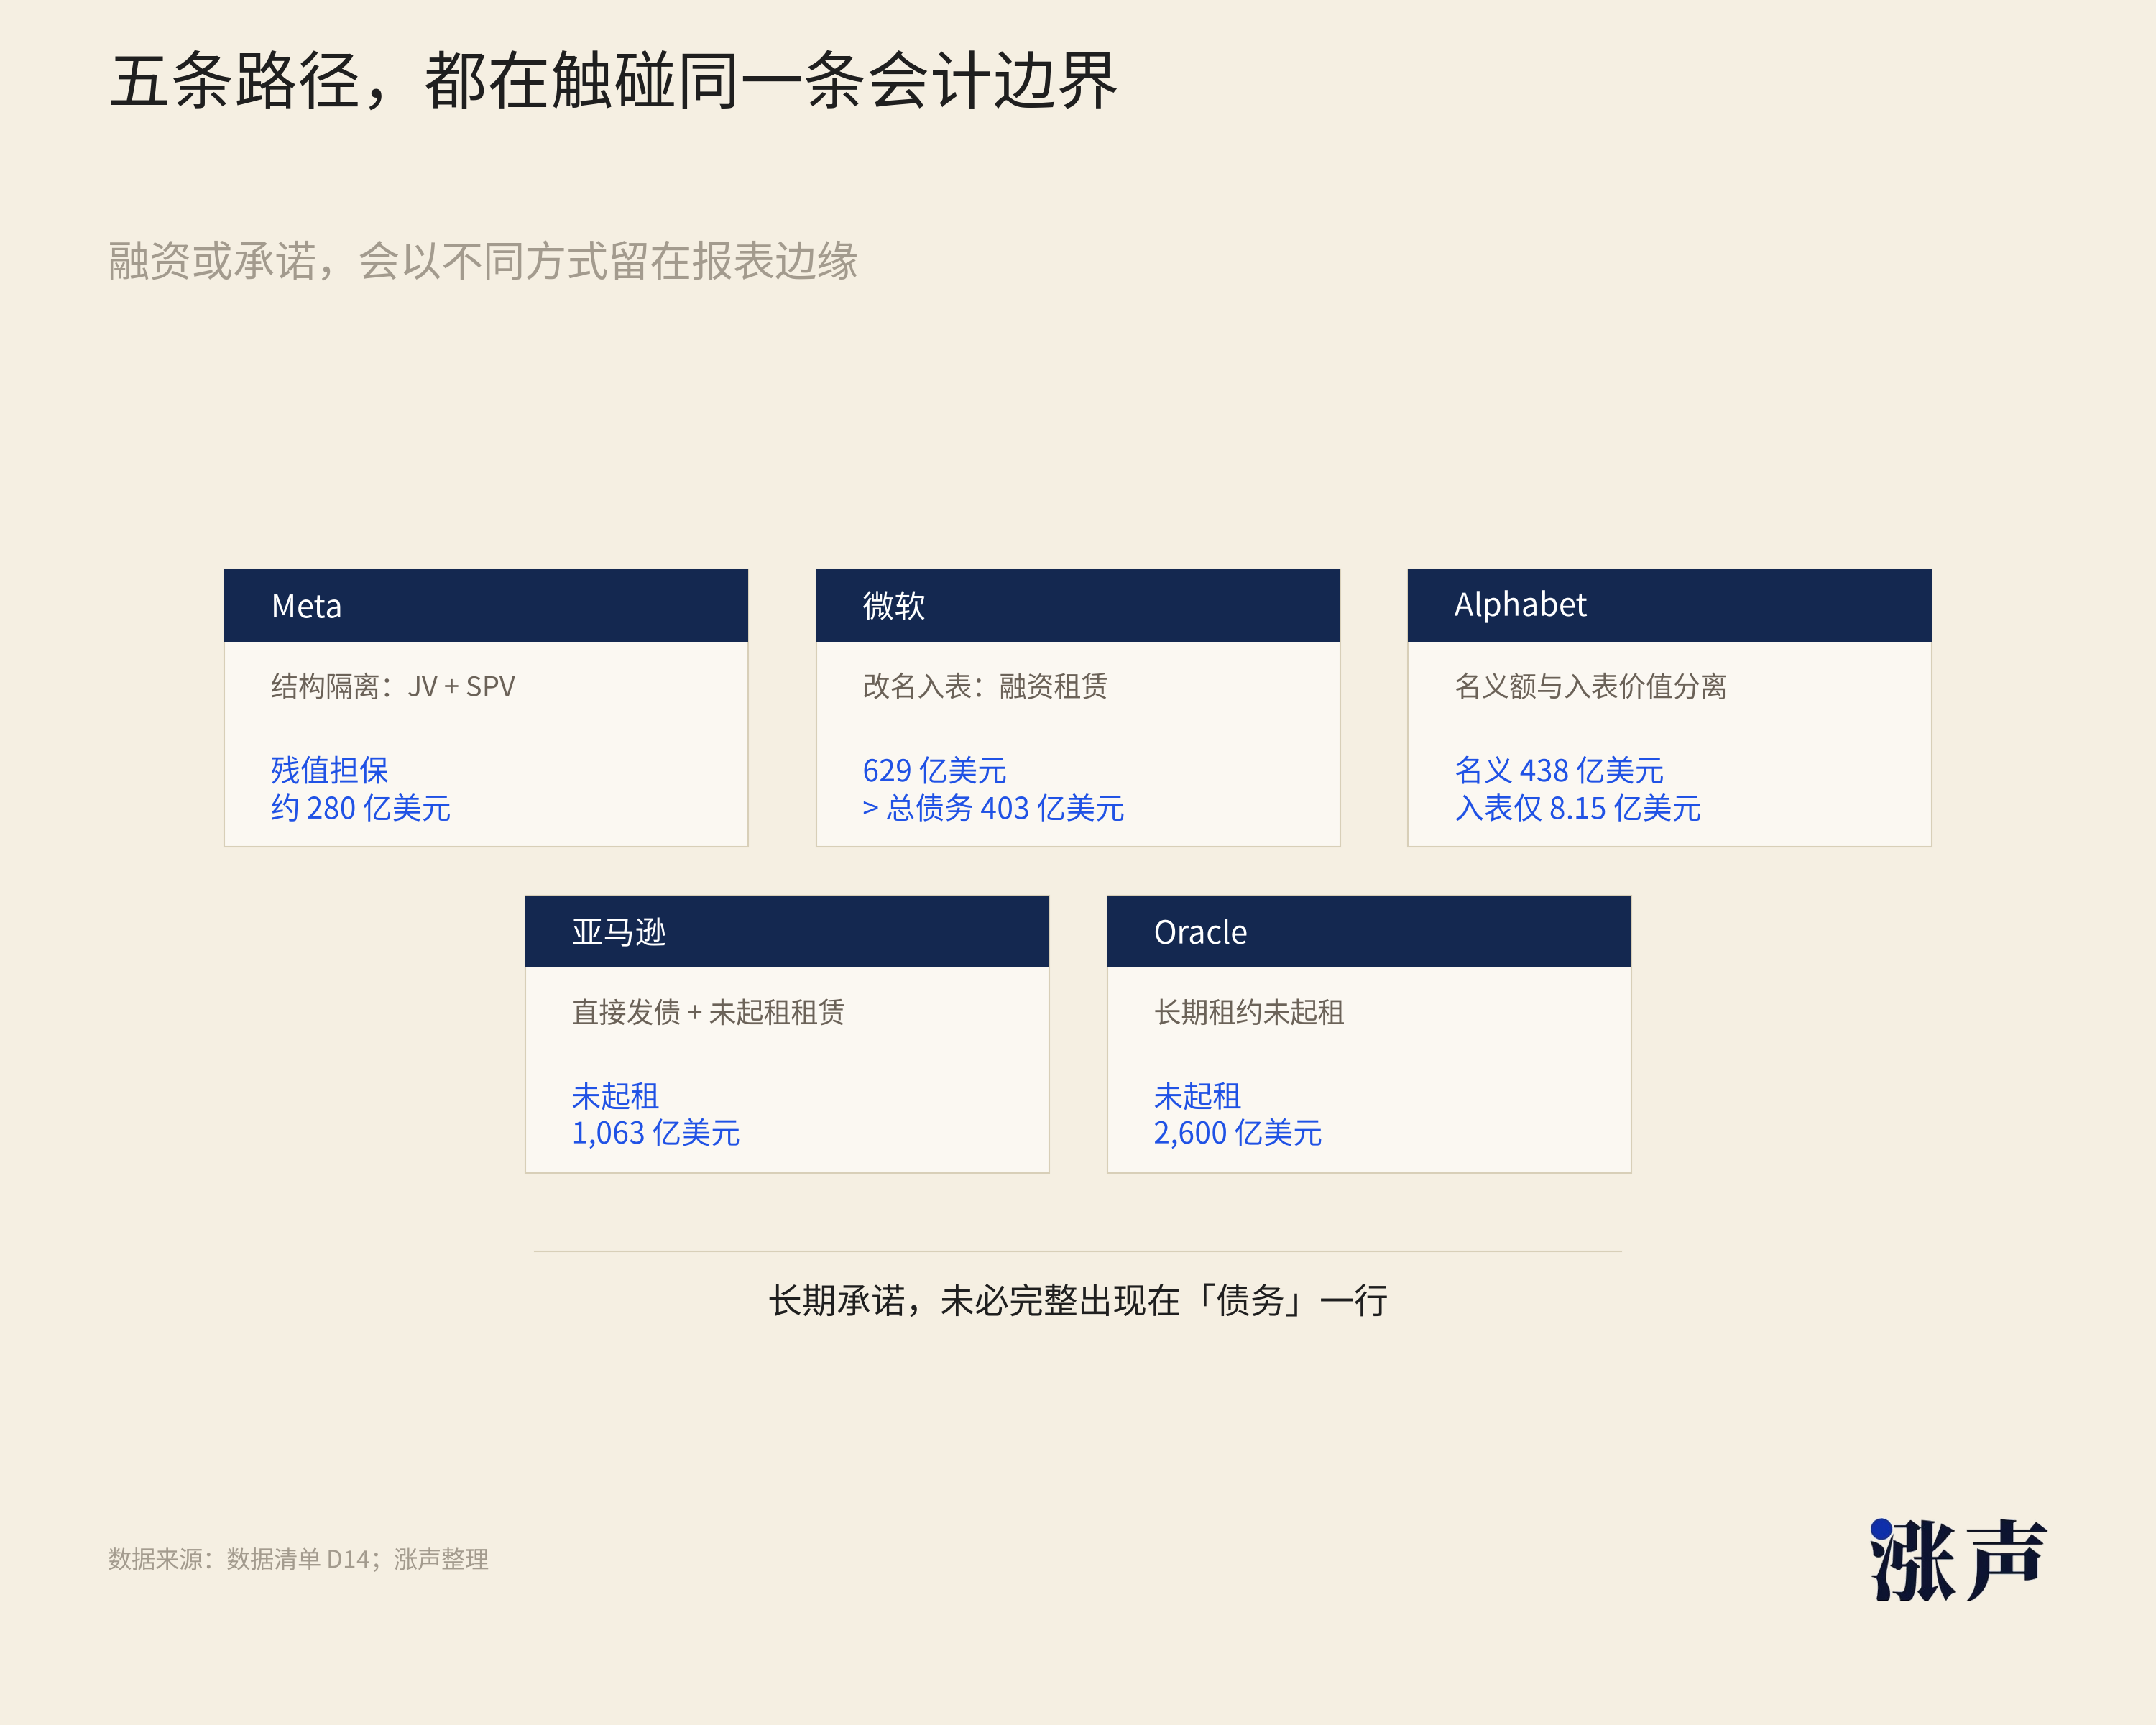
Task: Click the subtitle 融资或承诺，会以不同方式留在报表边缘
Action: coord(483,261)
